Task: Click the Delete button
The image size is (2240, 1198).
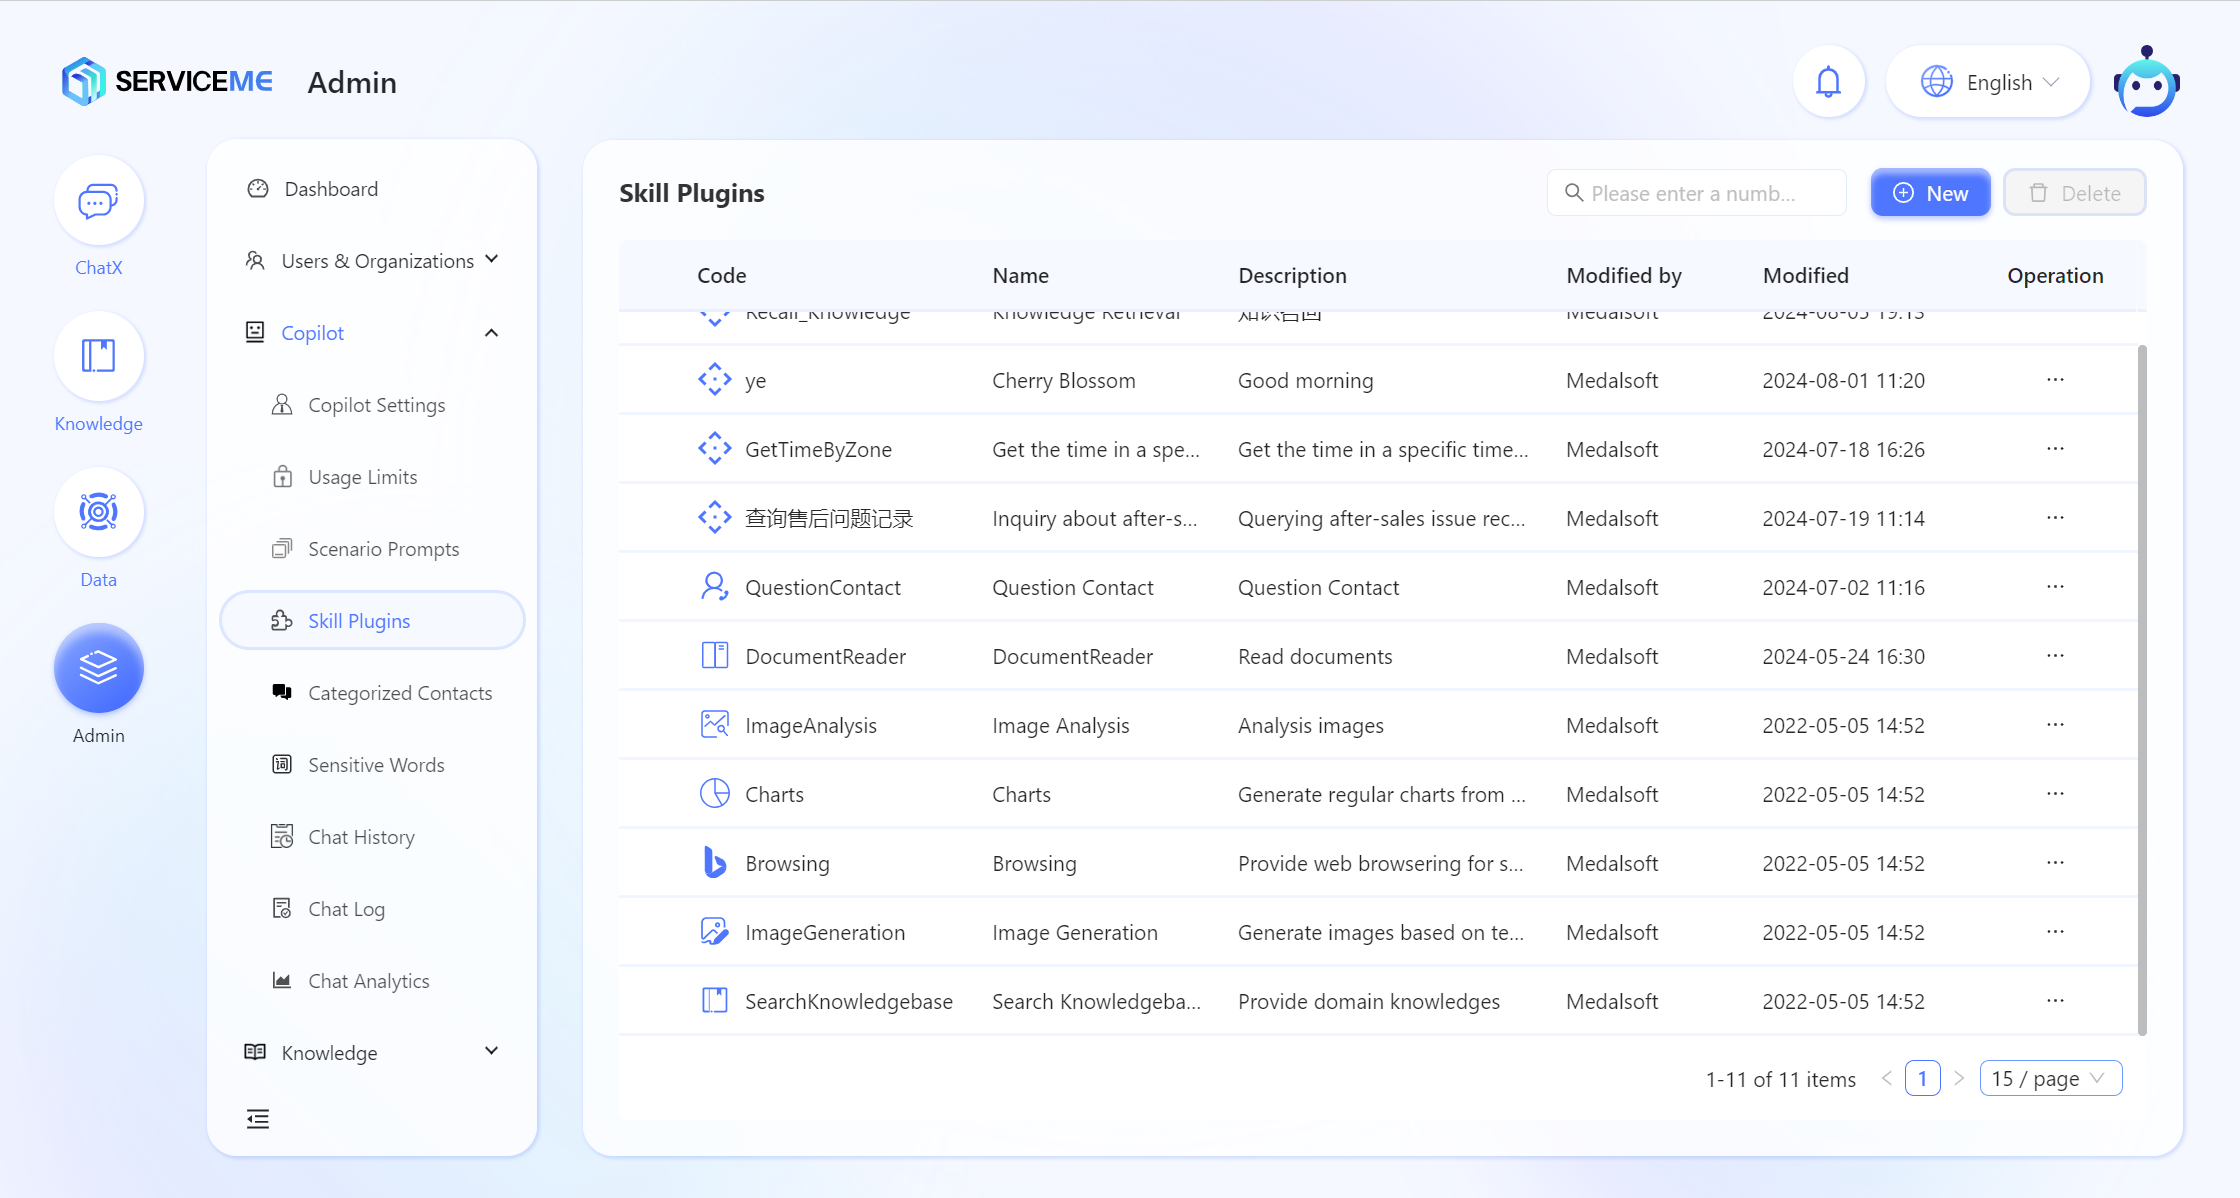Action: [2074, 193]
